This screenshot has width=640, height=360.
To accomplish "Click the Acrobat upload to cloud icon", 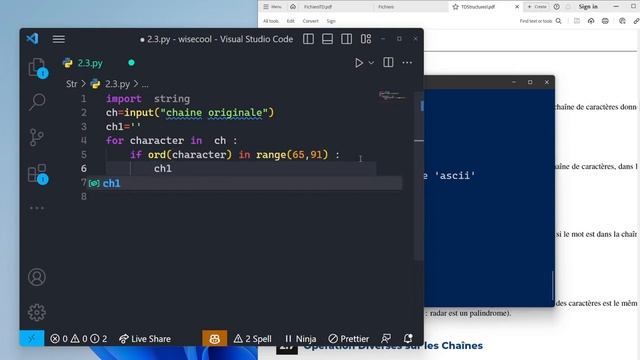I will (591, 21).
